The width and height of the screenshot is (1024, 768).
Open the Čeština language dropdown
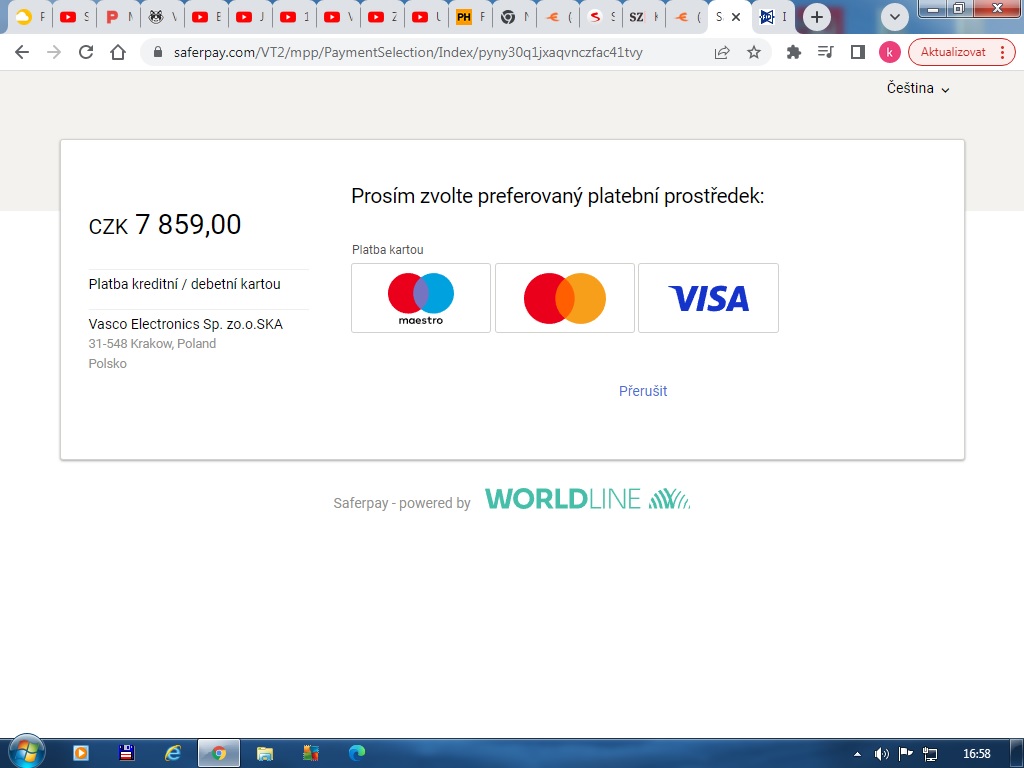click(917, 88)
